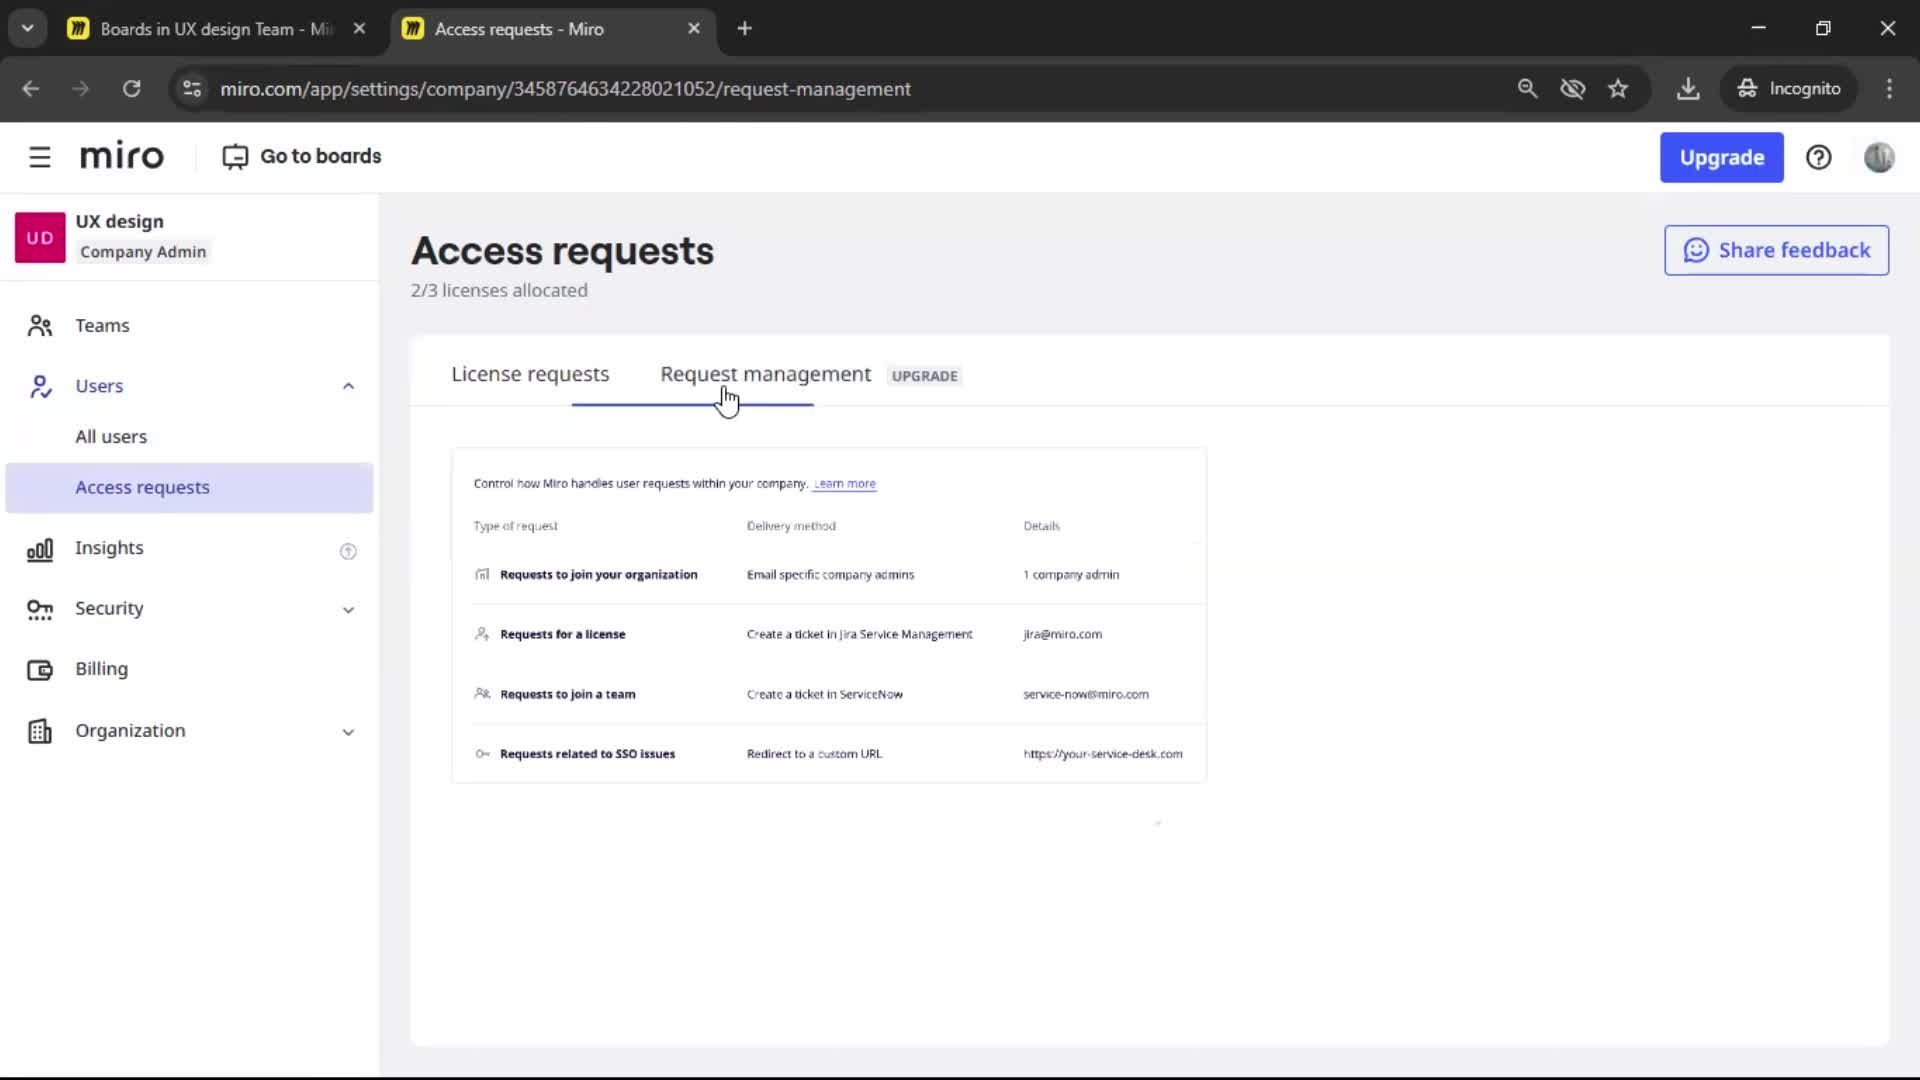This screenshot has height=1080, width=1920.
Task: Collapse the Users section chevron
Action: pos(348,386)
